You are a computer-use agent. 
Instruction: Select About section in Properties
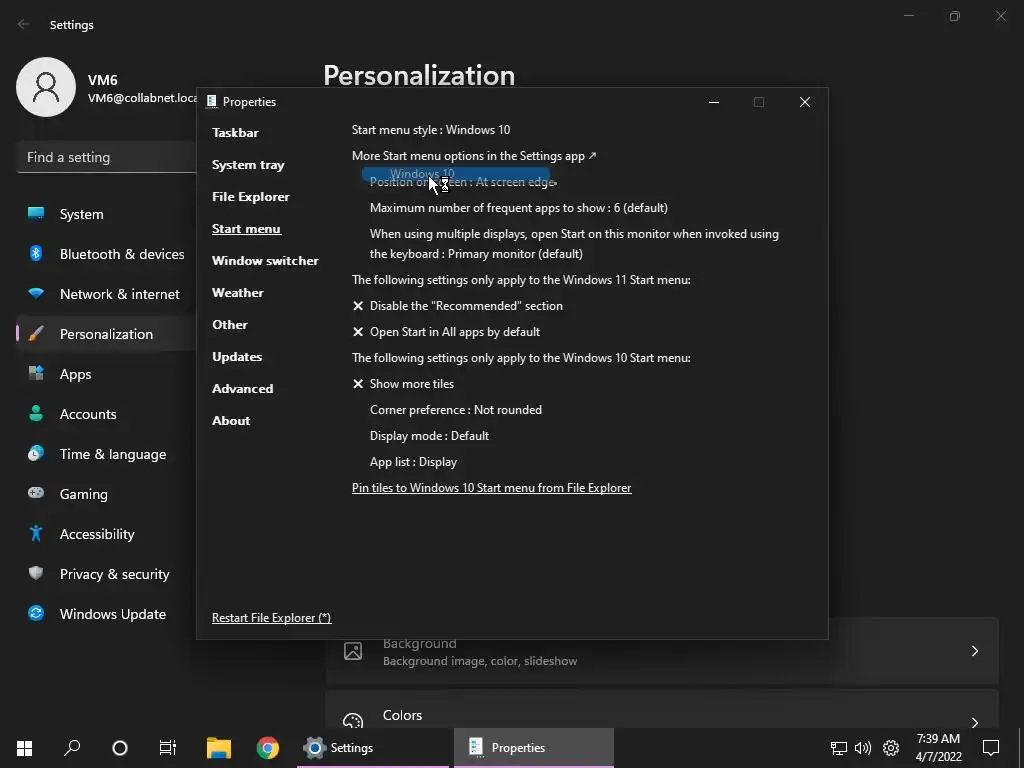point(231,421)
